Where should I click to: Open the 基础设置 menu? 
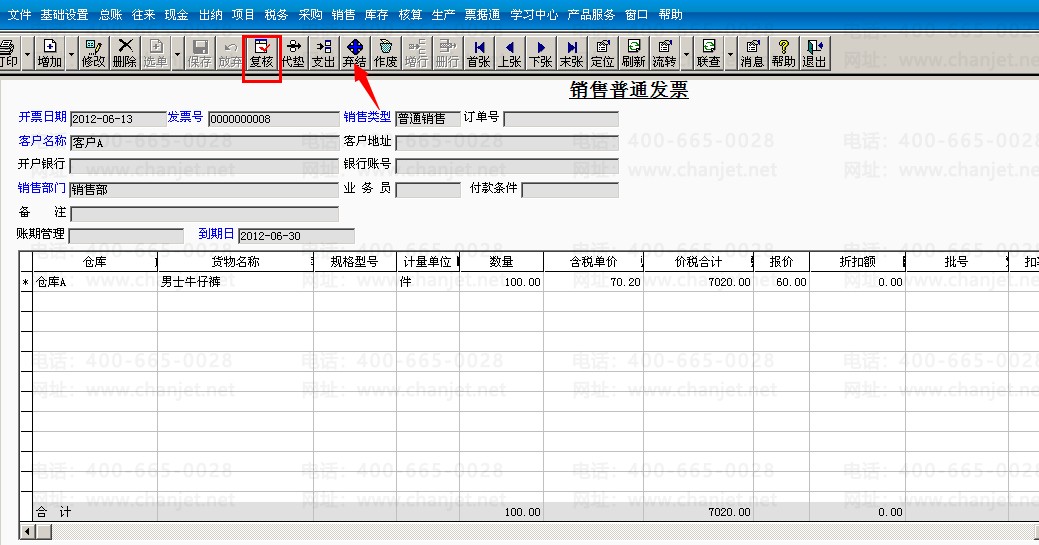pyautogui.click(x=64, y=15)
